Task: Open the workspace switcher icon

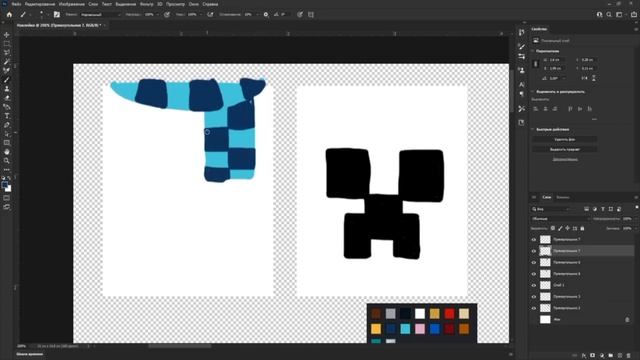Action: pyautogui.click(x=619, y=14)
